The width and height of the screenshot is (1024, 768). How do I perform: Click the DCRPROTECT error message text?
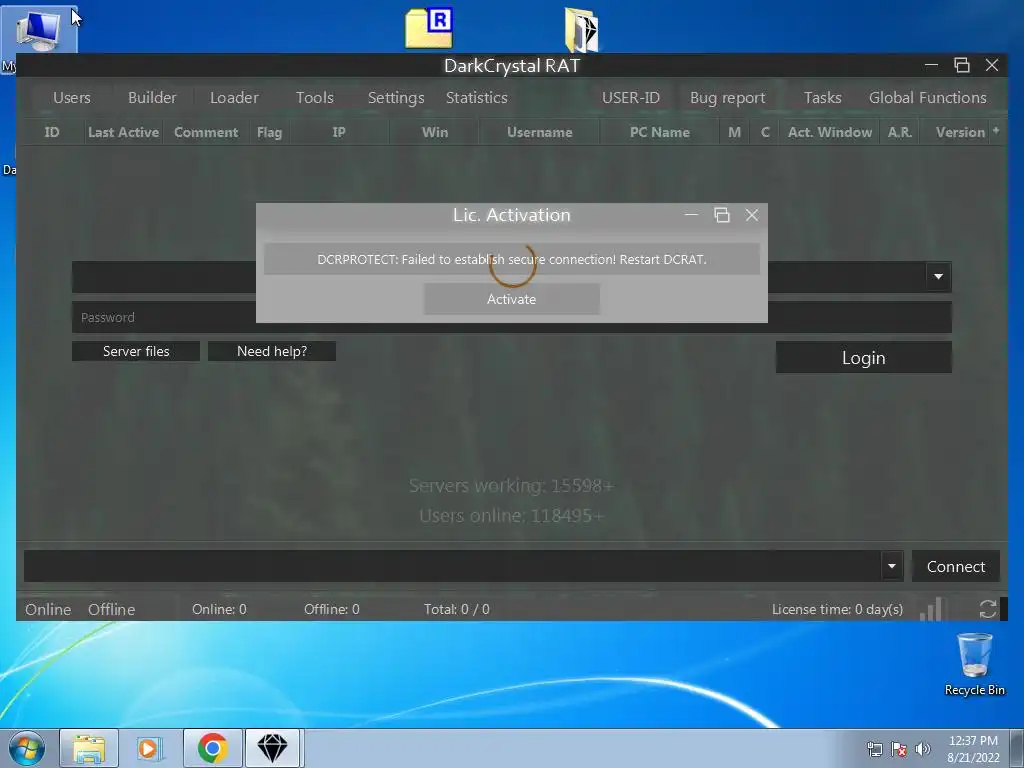pos(511,259)
